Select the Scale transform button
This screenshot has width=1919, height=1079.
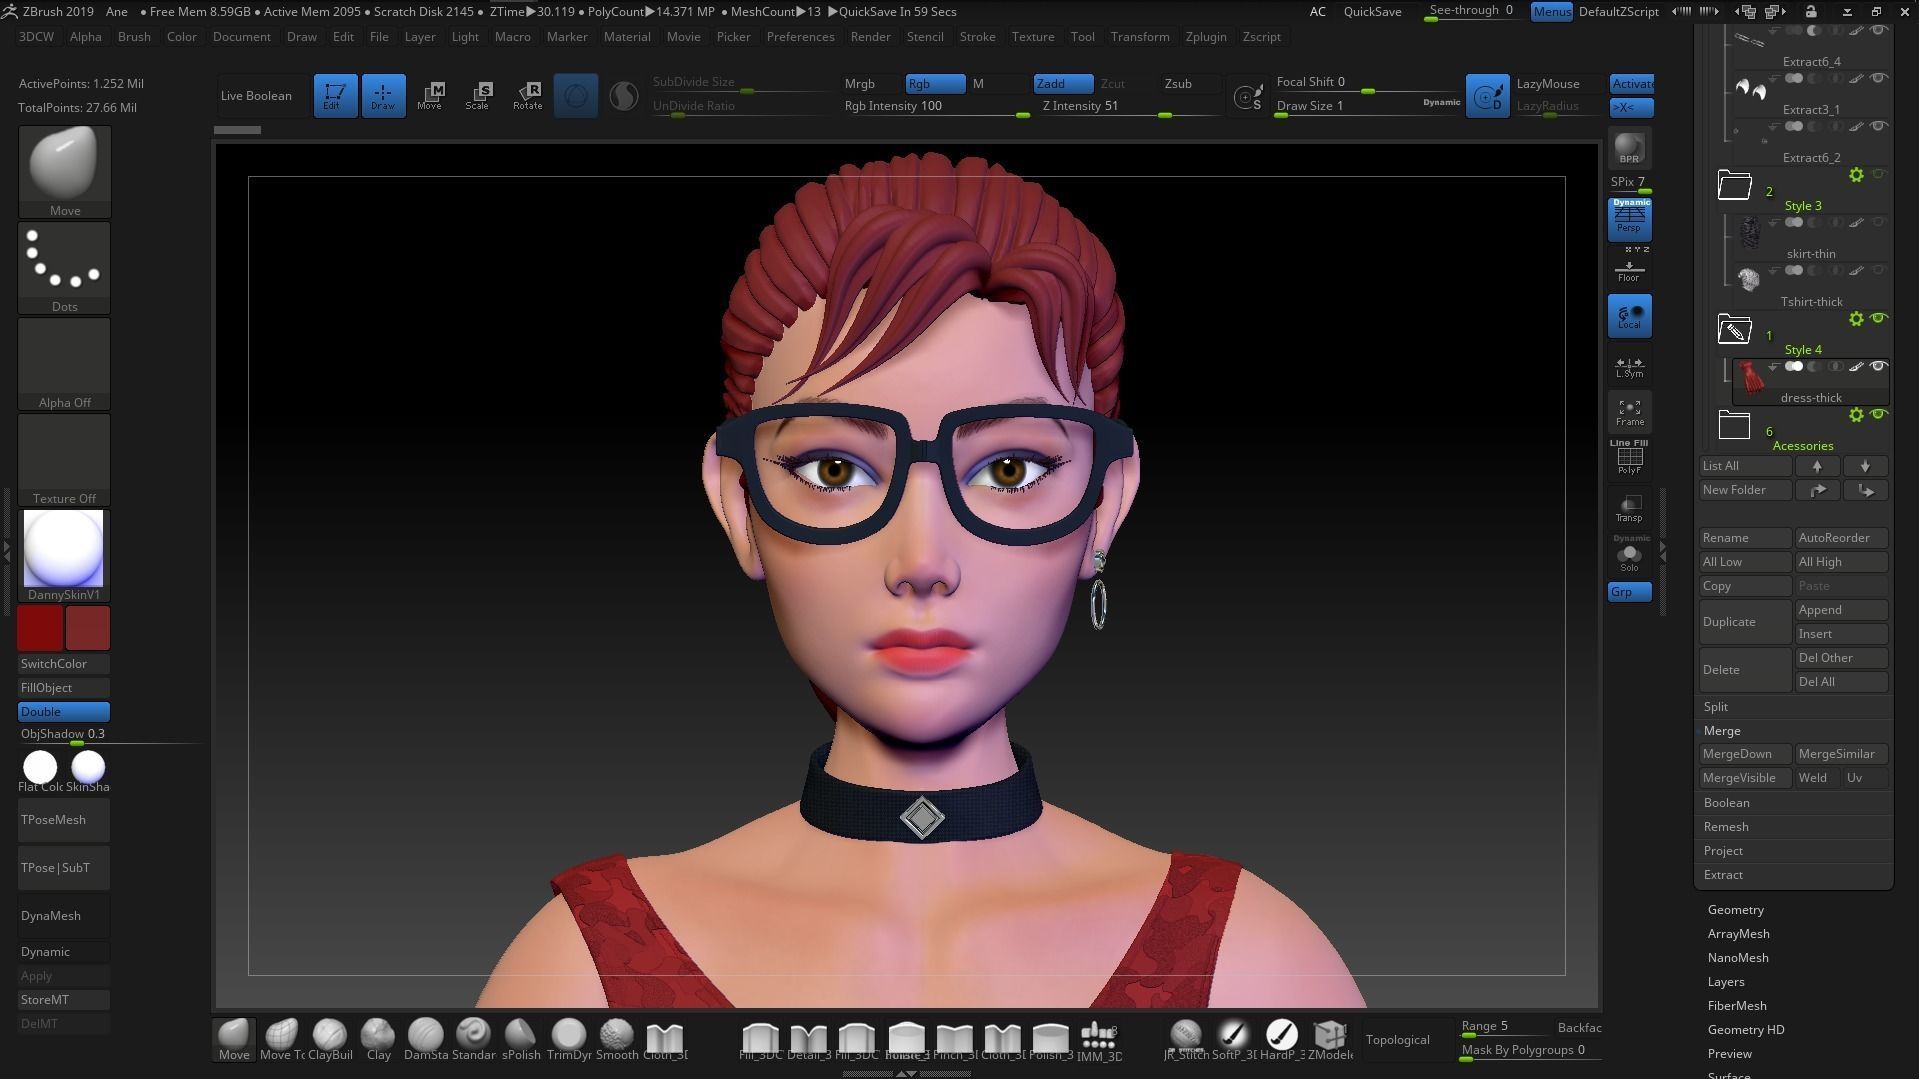tap(478, 96)
